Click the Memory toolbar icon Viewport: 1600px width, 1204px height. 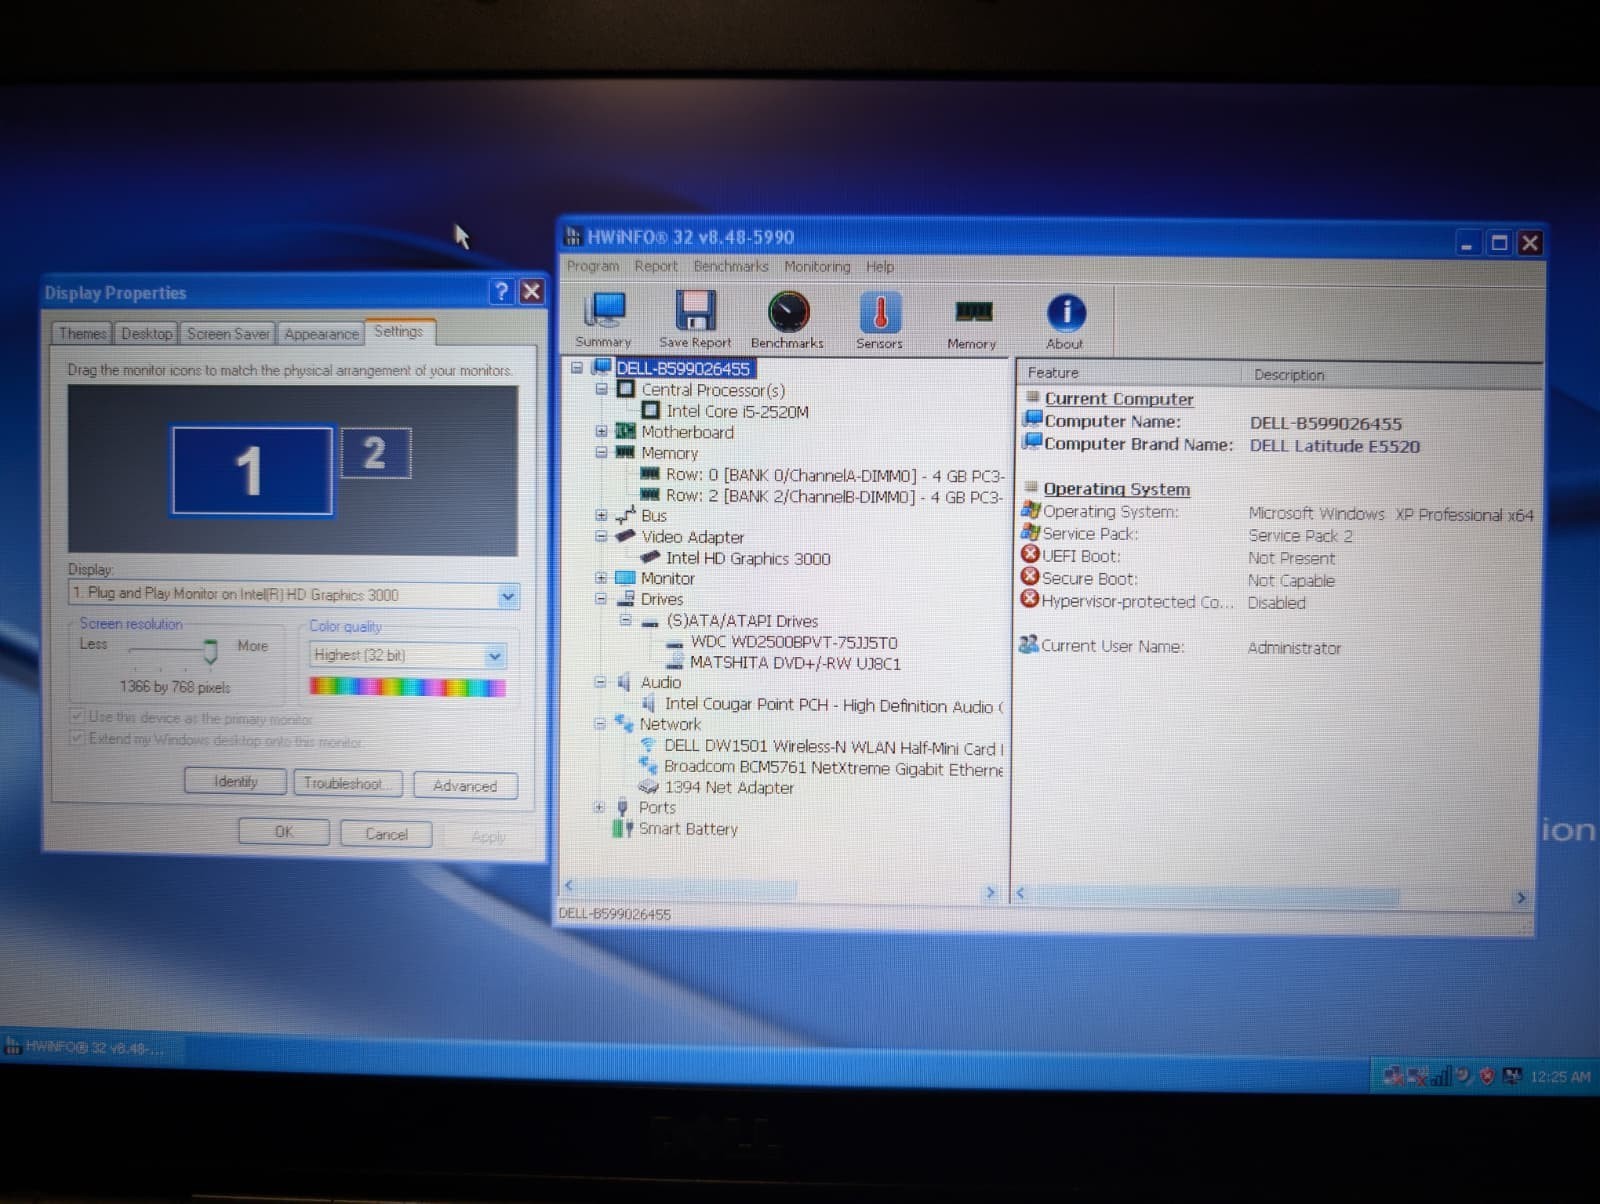pos(971,321)
